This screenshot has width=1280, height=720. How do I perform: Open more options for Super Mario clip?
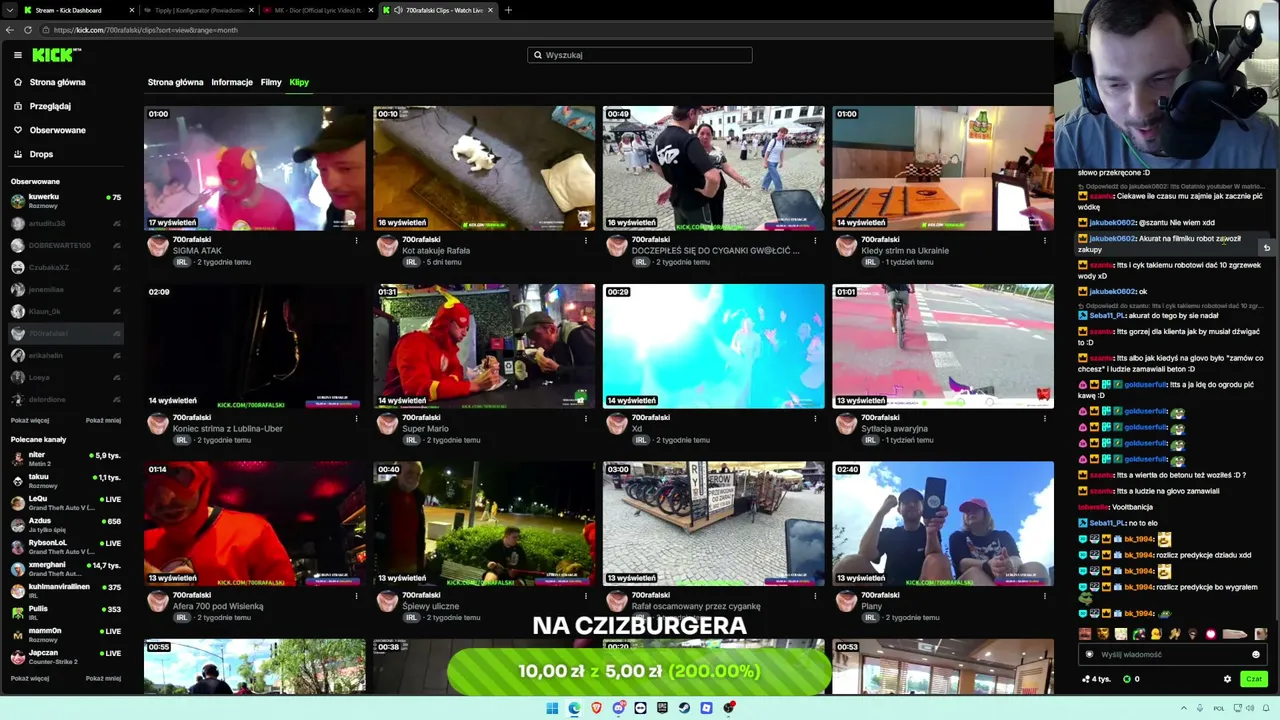(x=586, y=418)
